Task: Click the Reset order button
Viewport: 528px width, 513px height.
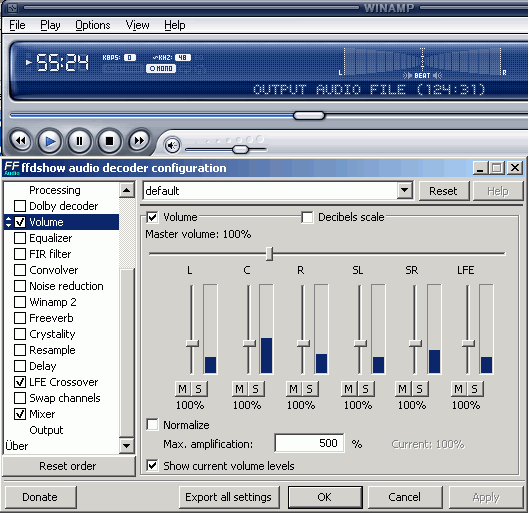Action: (x=68, y=466)
